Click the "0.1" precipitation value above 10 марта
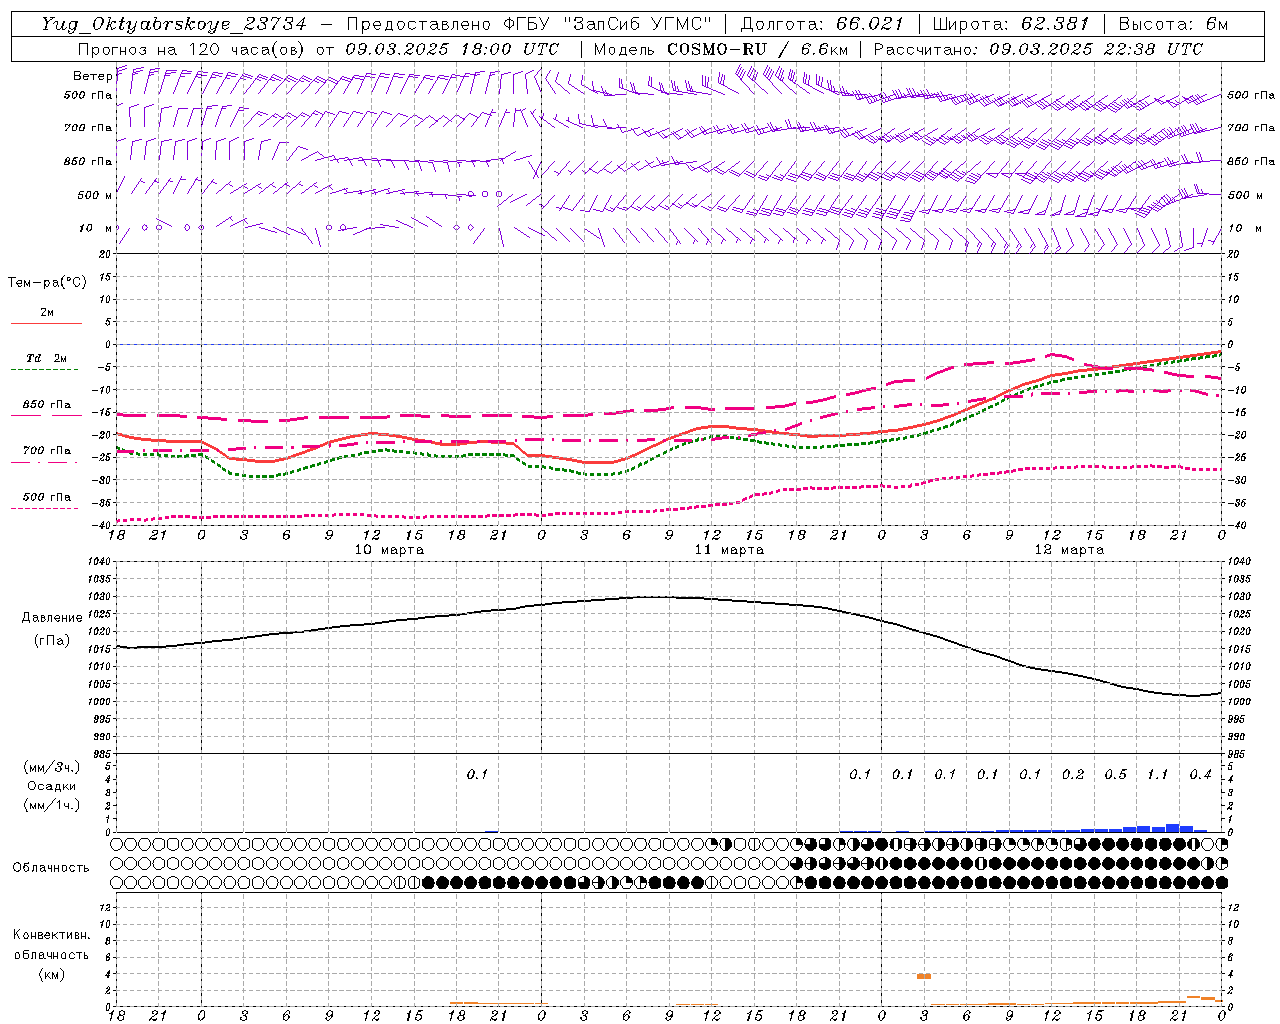The image size is (1280, 1024). point(477,774)
